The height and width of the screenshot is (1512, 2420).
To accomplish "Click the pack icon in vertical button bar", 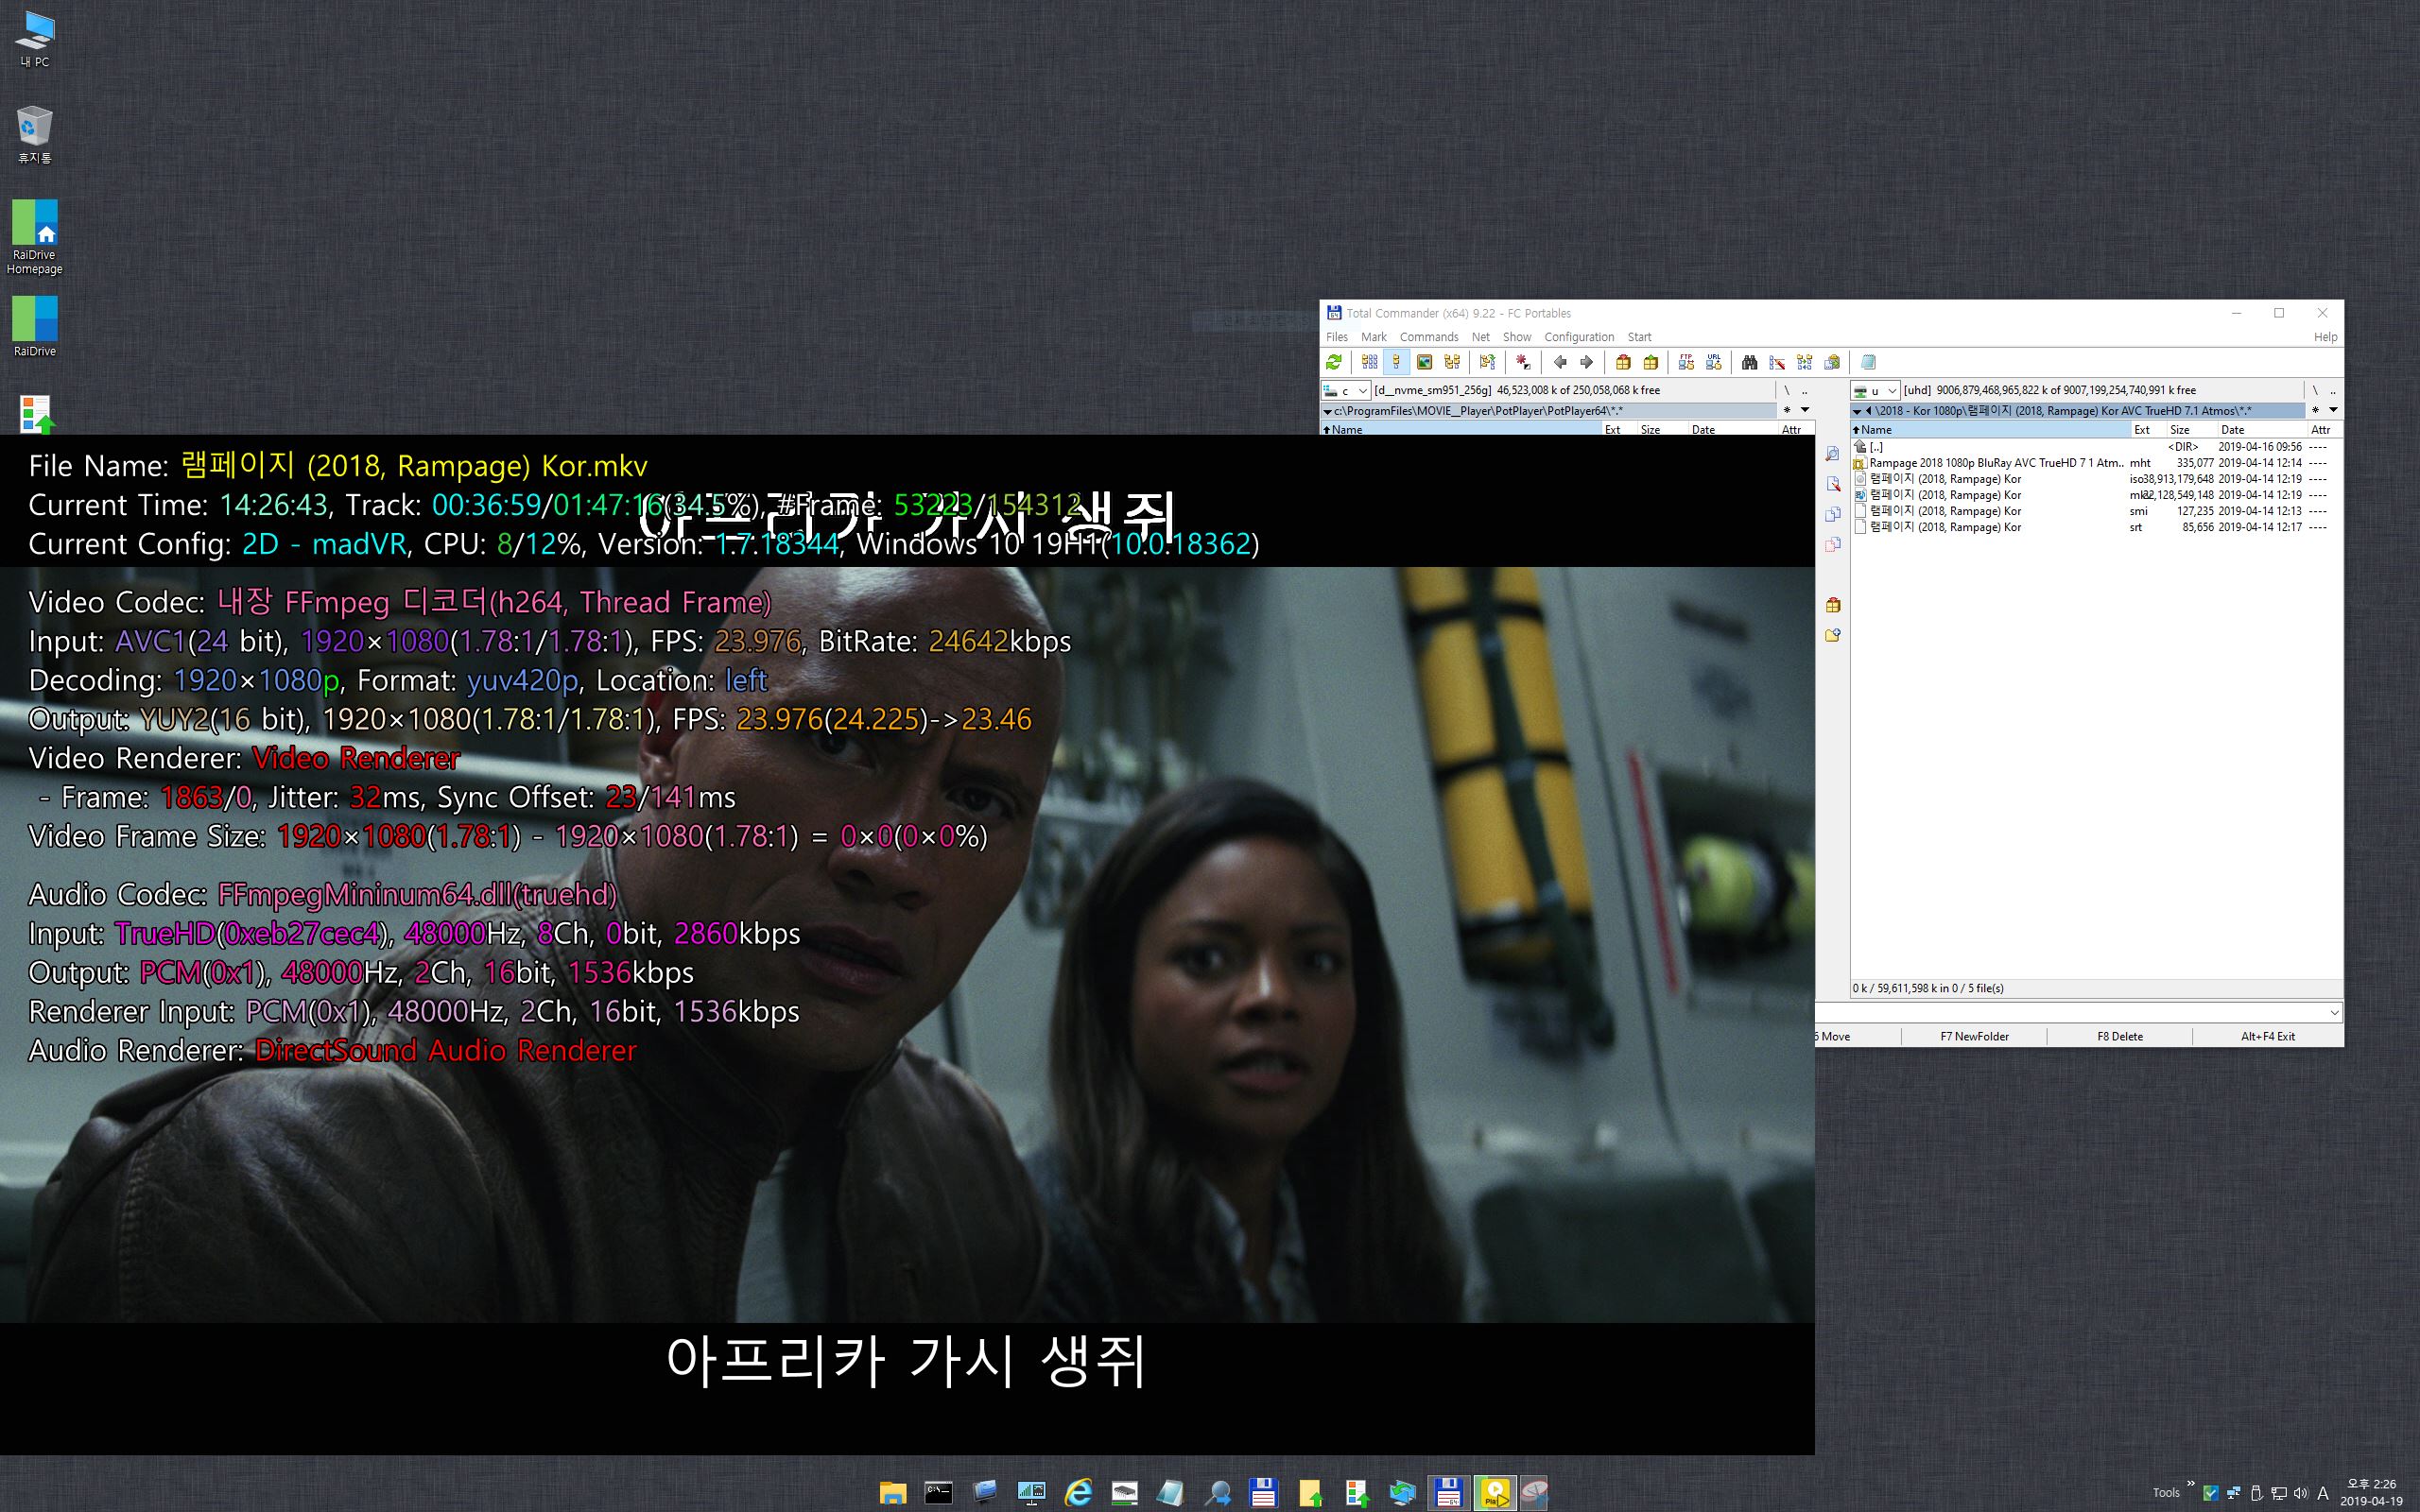I will [x=1833, y=604].
